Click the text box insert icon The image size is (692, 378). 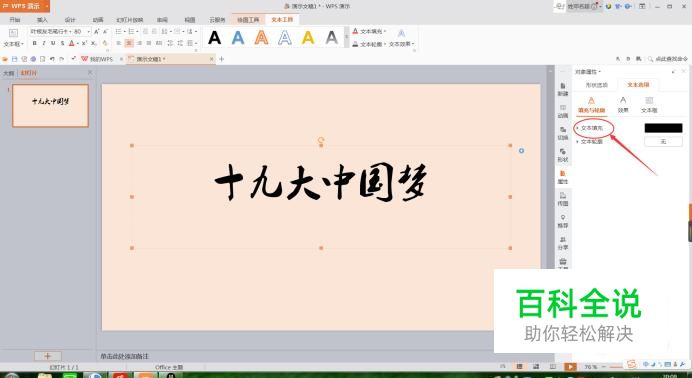pyautogui.click(x=13, y=33)
